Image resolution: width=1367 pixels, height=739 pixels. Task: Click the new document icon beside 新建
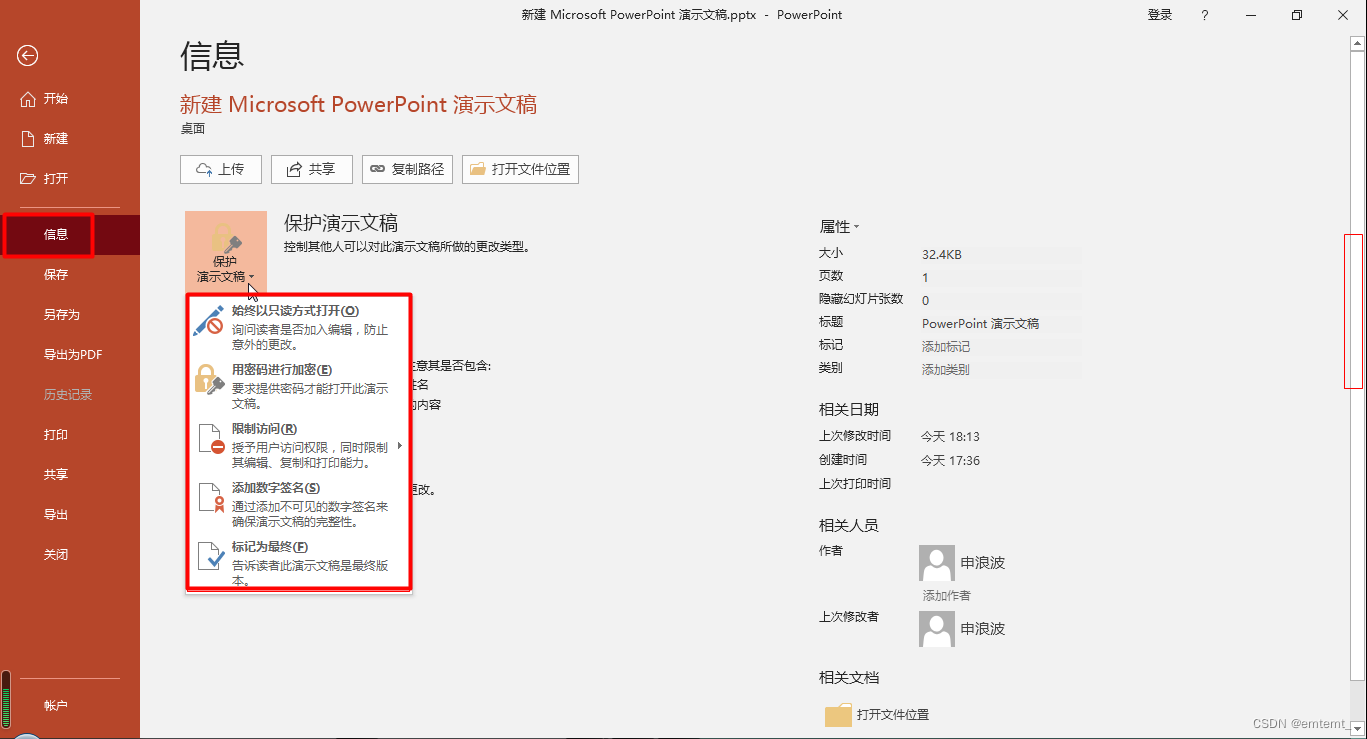click(x=28, y=138)
